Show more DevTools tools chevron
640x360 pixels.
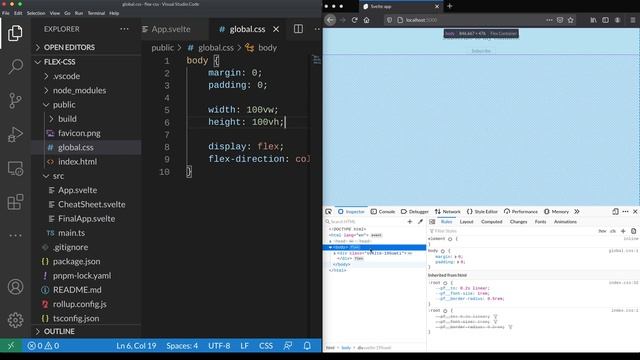point(577,211)
